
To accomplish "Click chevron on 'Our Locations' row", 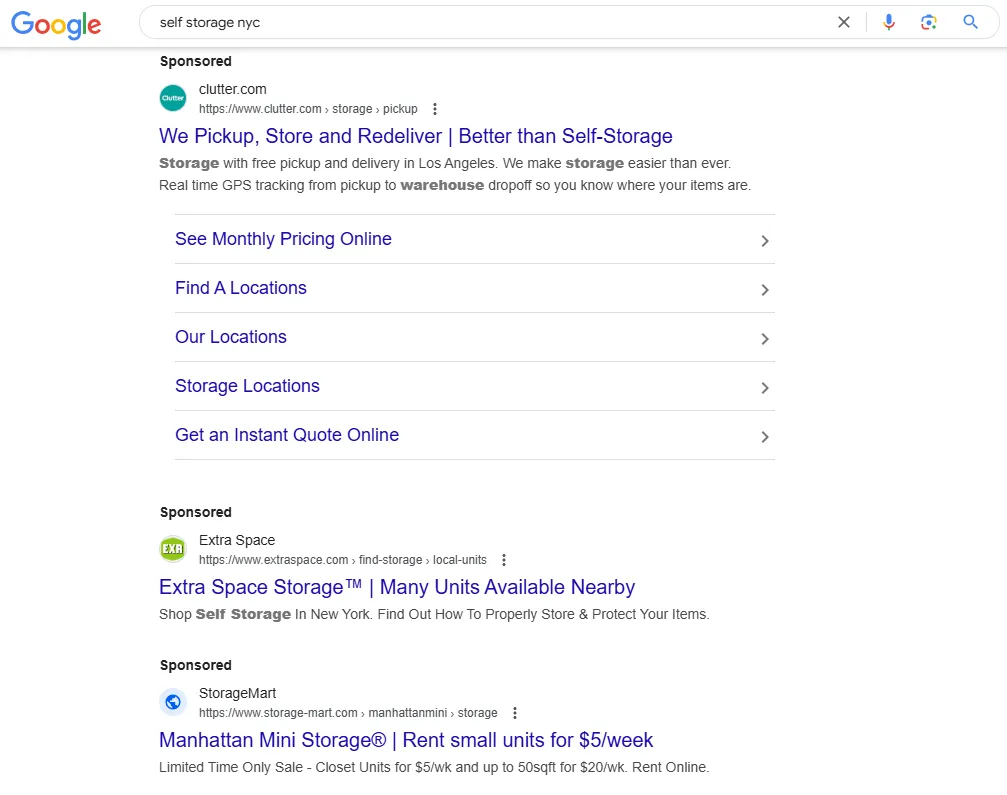I will (x=765, y=338).
